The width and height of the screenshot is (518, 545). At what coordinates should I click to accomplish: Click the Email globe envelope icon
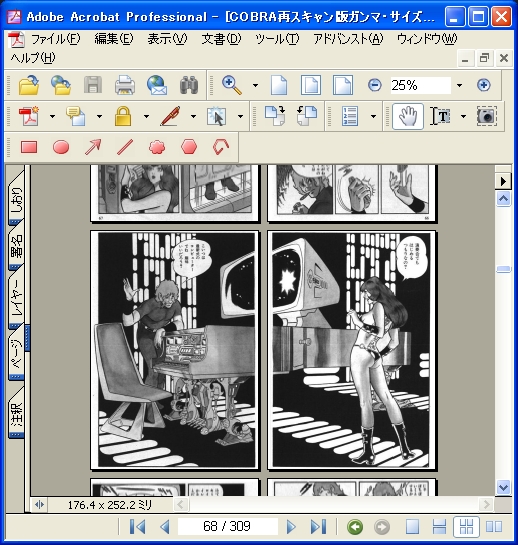[157, 85]
